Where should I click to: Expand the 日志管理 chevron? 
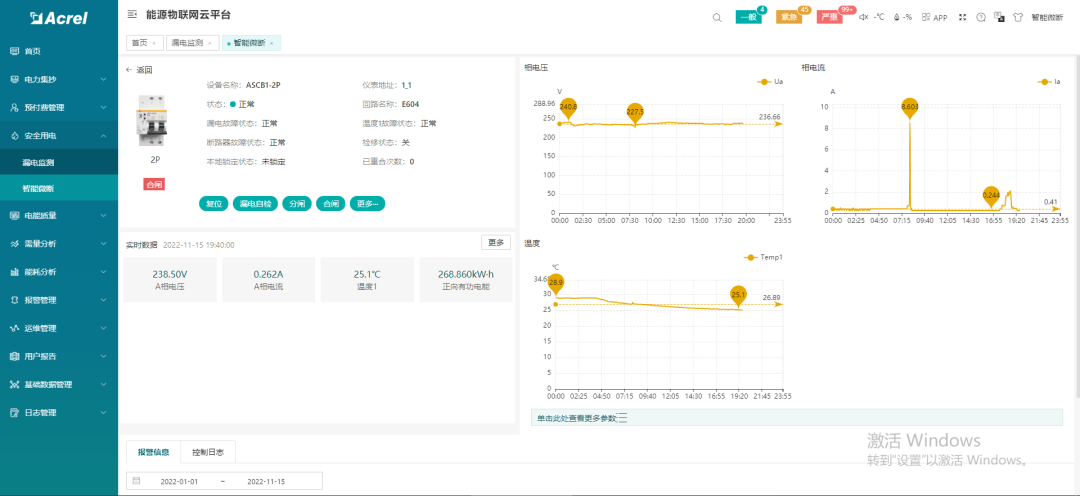(103, 413)
